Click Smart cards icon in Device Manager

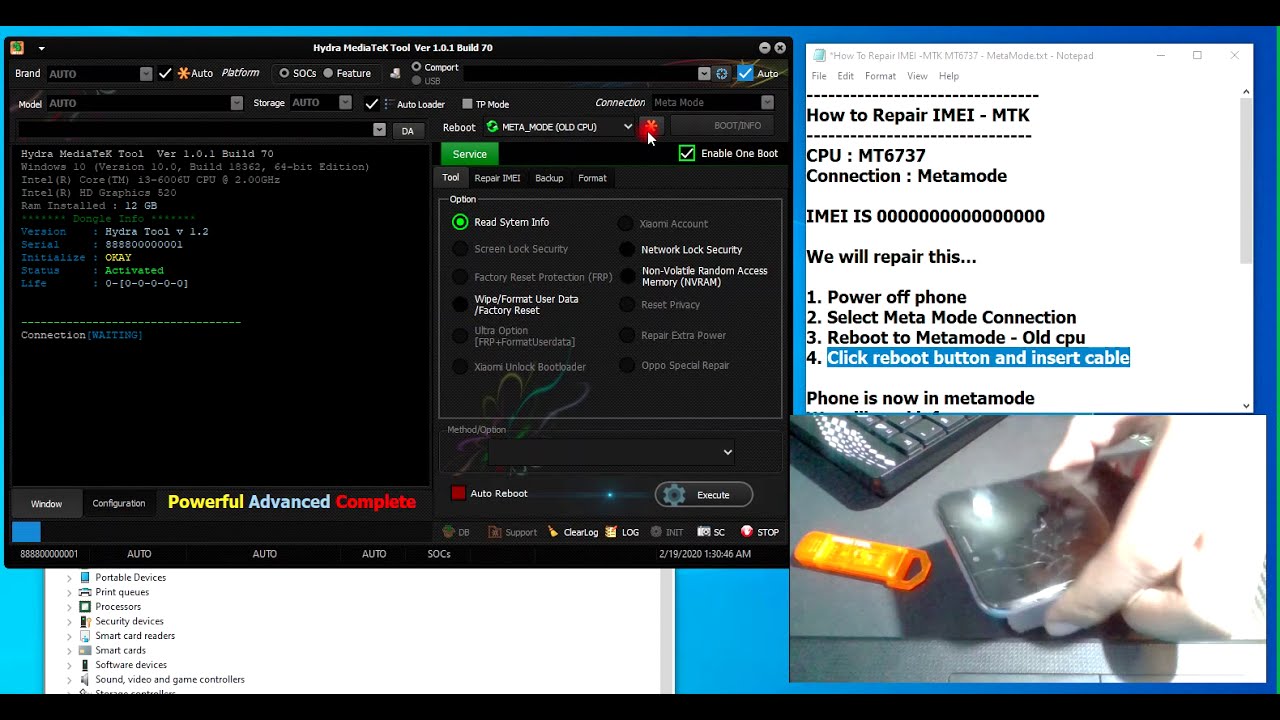pos(85,650)
